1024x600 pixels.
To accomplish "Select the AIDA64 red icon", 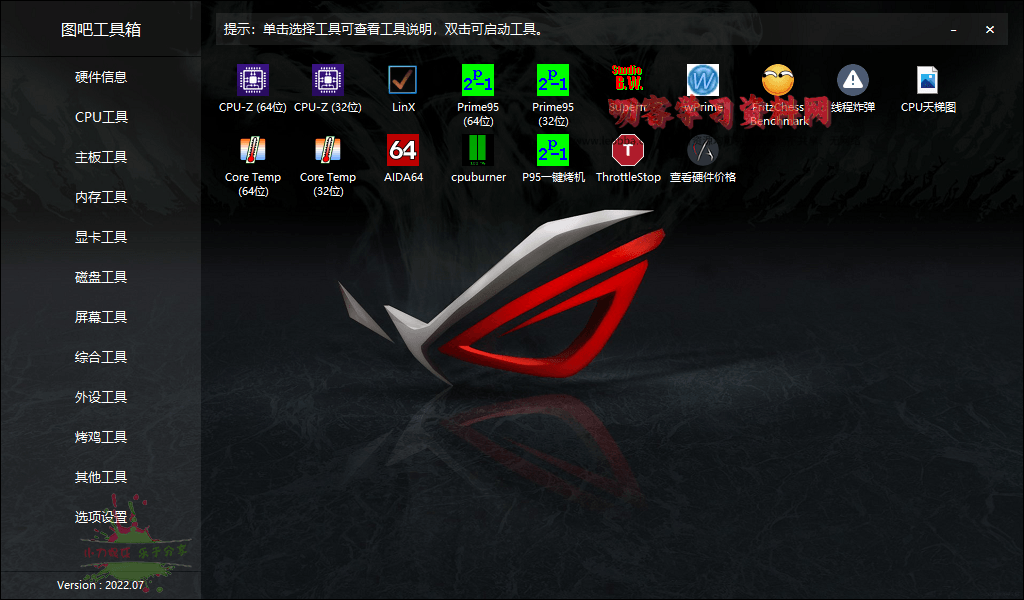I will pyautogui.click(x=403, y=150).
